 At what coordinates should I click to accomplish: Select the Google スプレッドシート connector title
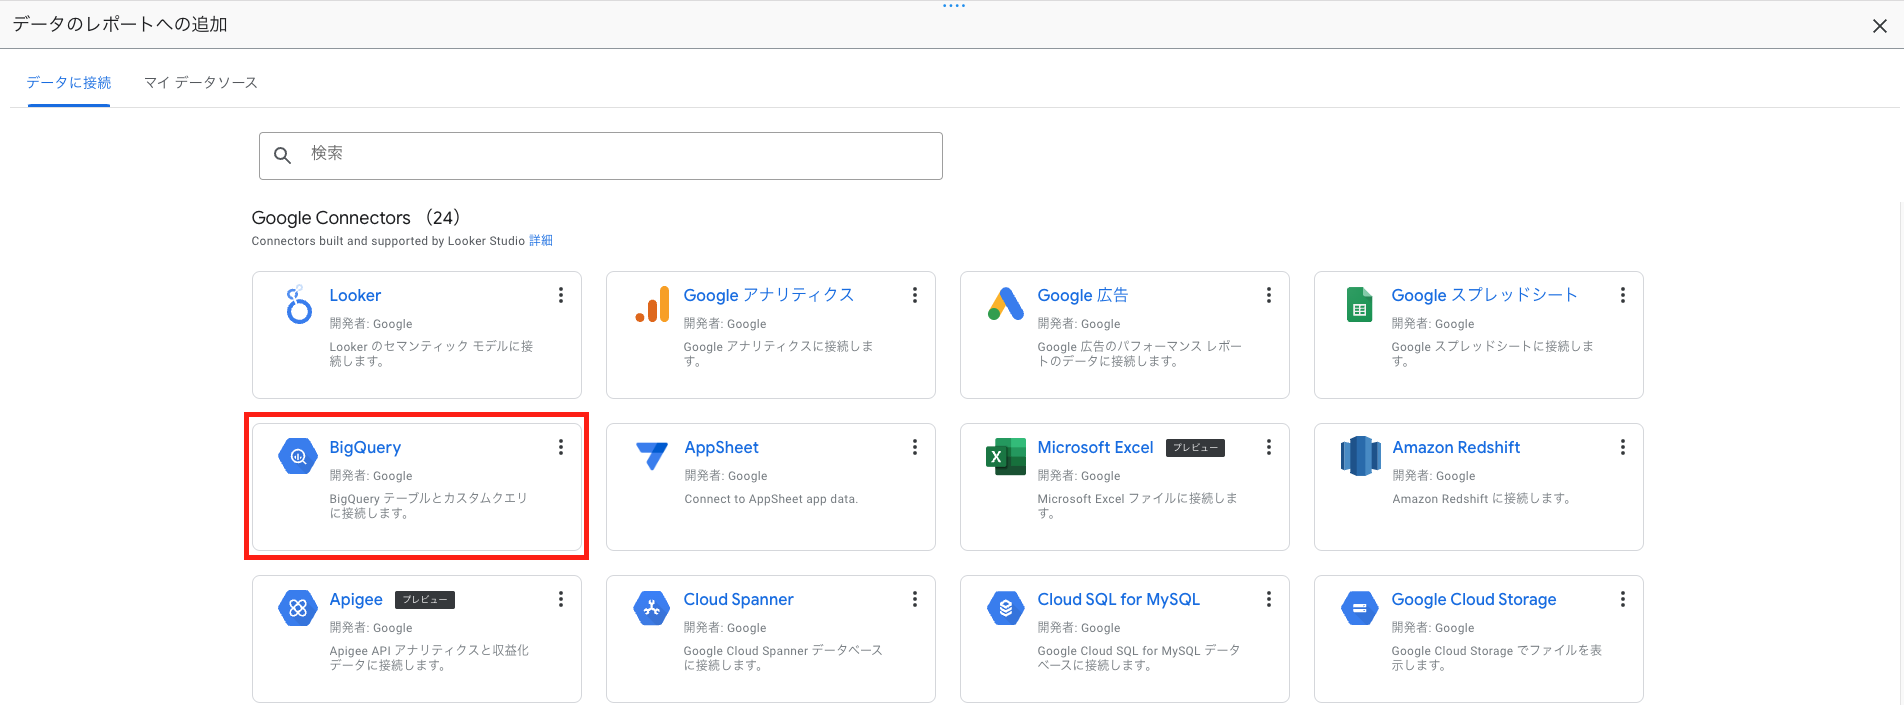[x=1484, y=295]
